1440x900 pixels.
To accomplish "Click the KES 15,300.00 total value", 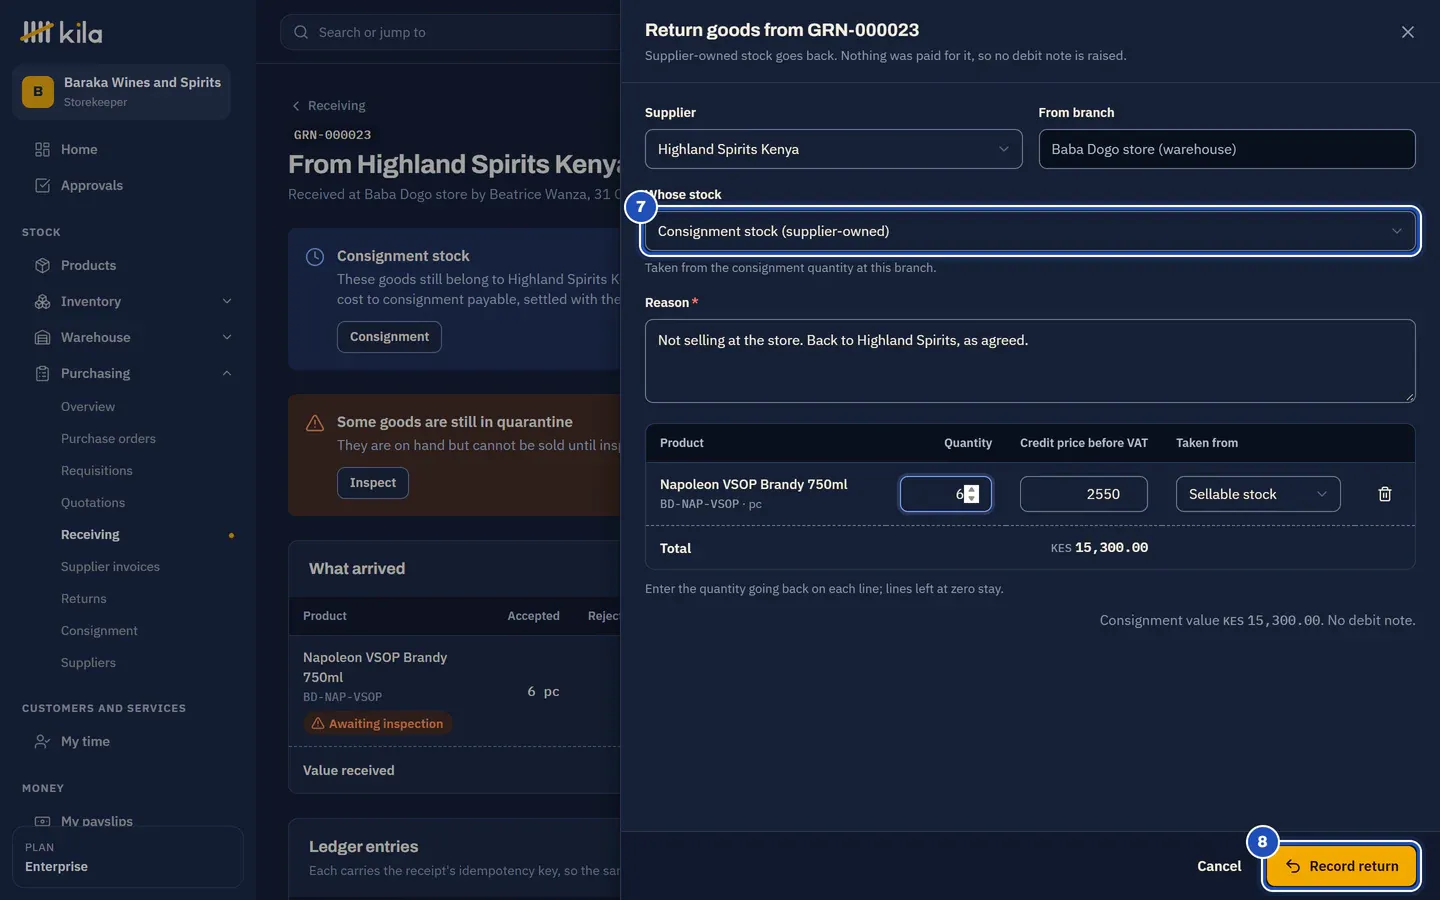I will 1099,548.
